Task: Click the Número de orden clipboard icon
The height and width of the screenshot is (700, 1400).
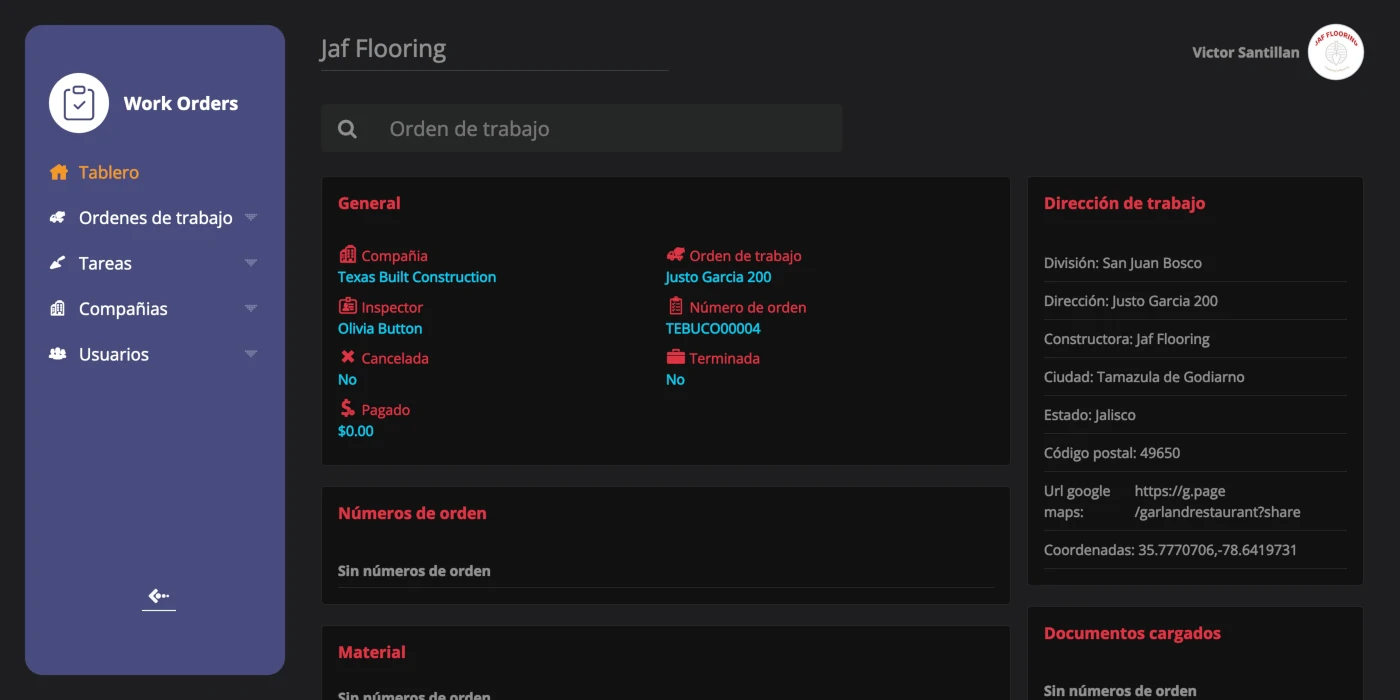Action: tap(675, 307)
